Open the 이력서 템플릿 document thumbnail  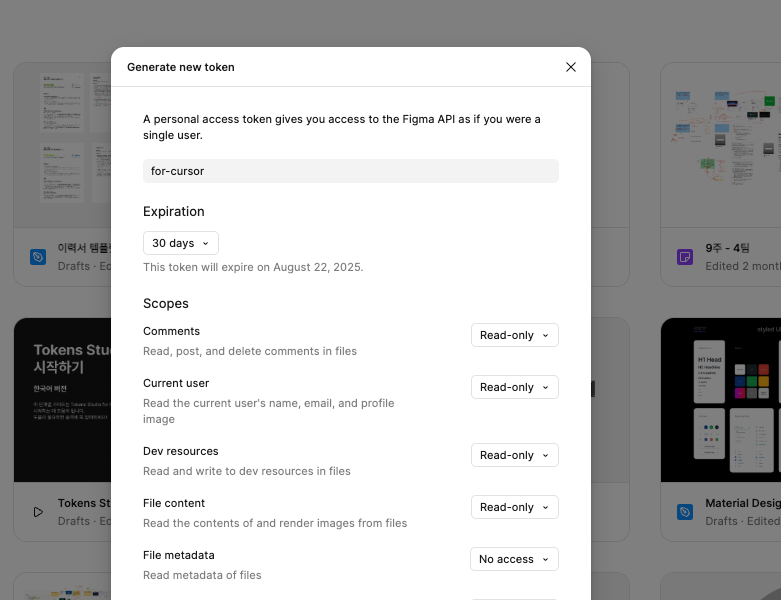(63, 145)
